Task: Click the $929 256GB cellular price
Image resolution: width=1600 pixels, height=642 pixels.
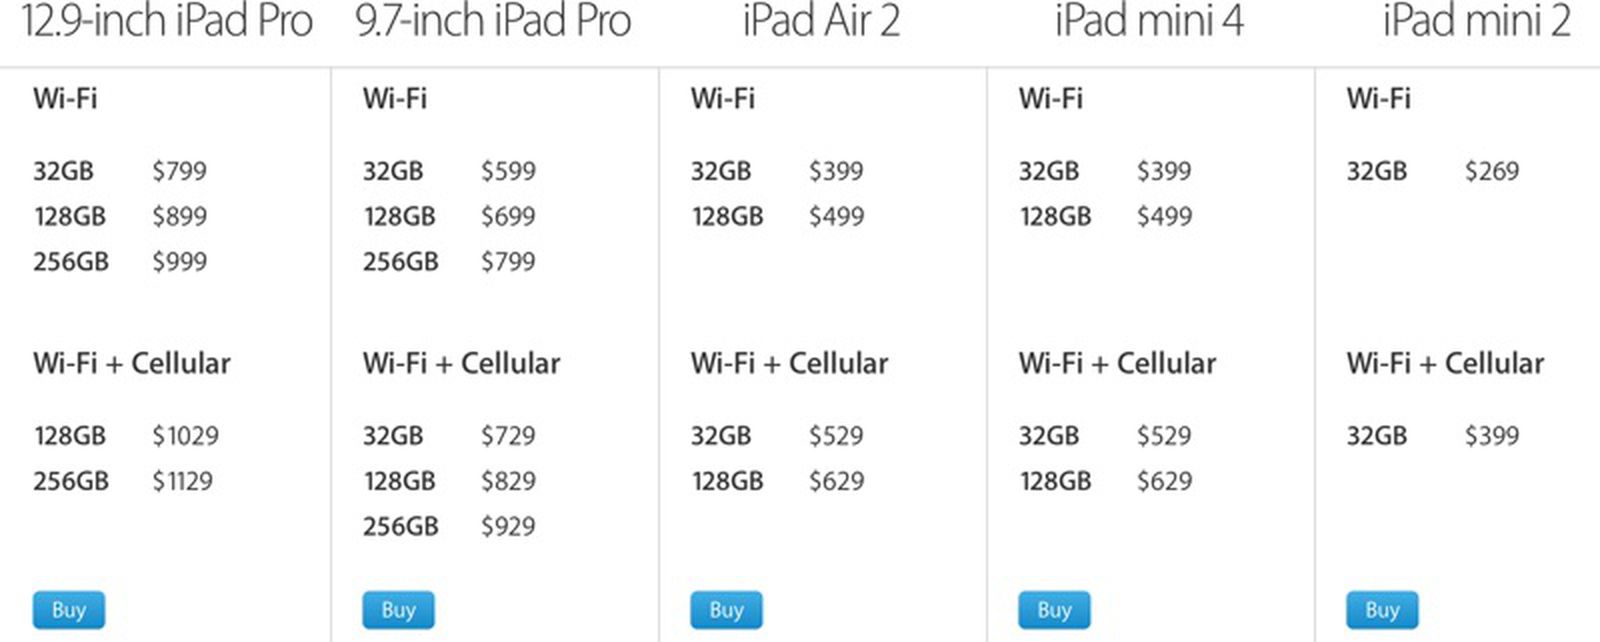Action: (x=508, y=526)
